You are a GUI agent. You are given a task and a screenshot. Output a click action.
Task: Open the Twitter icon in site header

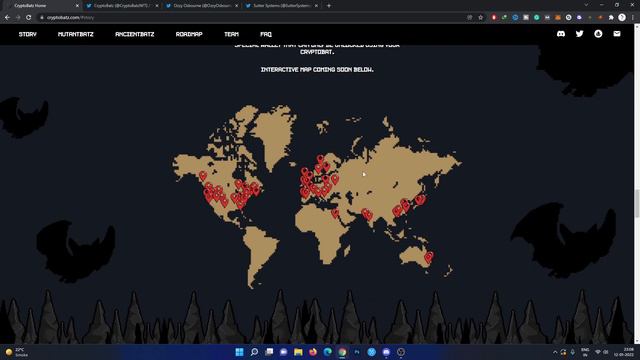point(580,34)
